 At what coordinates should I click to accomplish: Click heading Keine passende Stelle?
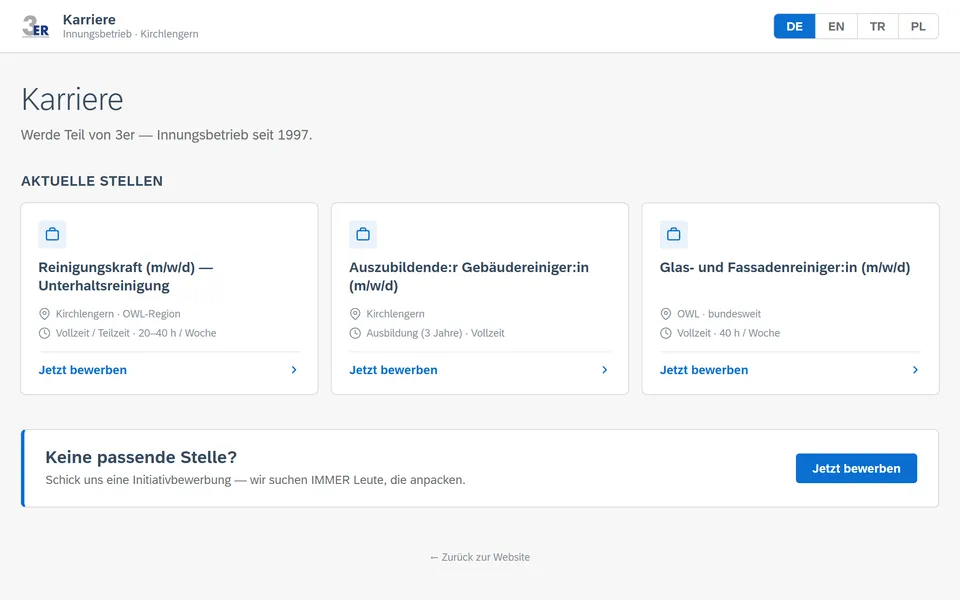click(x=141, y=457)
